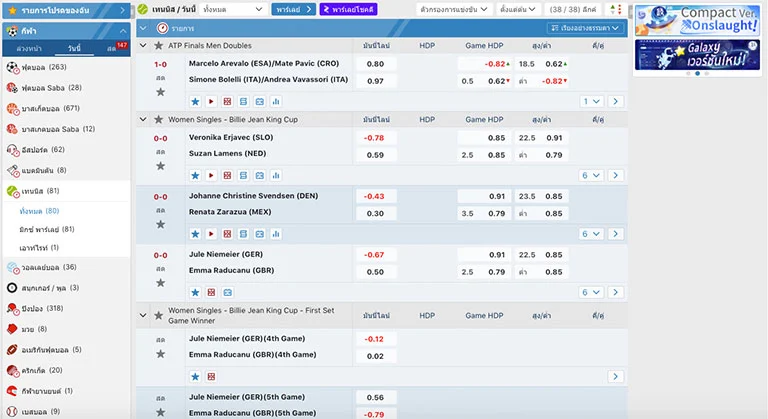Toggle favorite star for Svendsen vs Zarazua match
This screenshot has height=419, width=768.
pos(160,224)
